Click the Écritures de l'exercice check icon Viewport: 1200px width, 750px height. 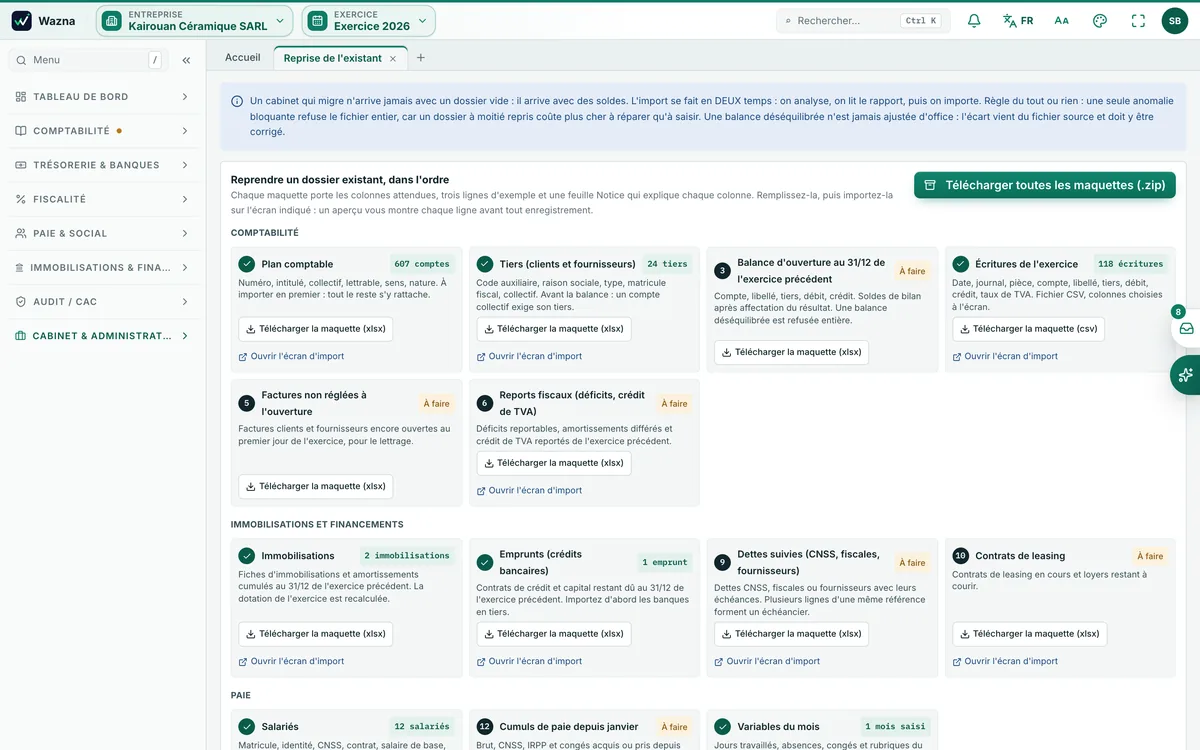pos(960,264)
